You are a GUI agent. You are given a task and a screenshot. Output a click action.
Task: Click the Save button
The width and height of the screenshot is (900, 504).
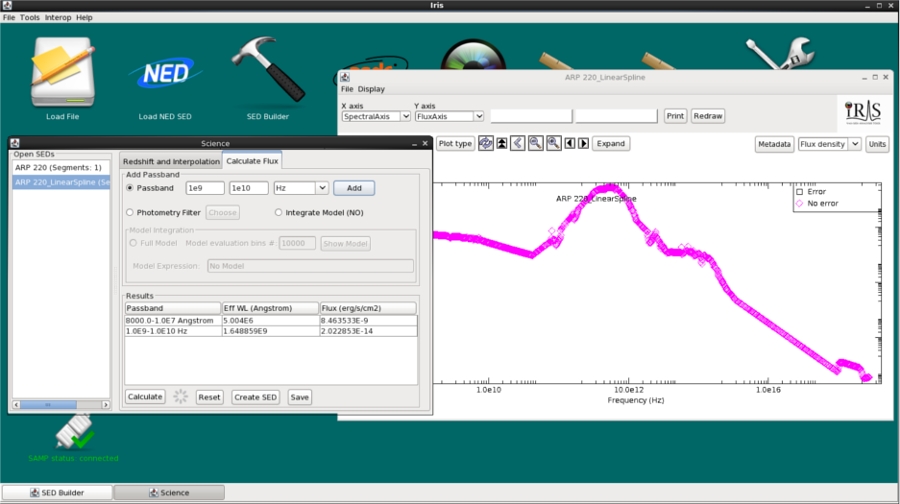click(x=300, y=397)
